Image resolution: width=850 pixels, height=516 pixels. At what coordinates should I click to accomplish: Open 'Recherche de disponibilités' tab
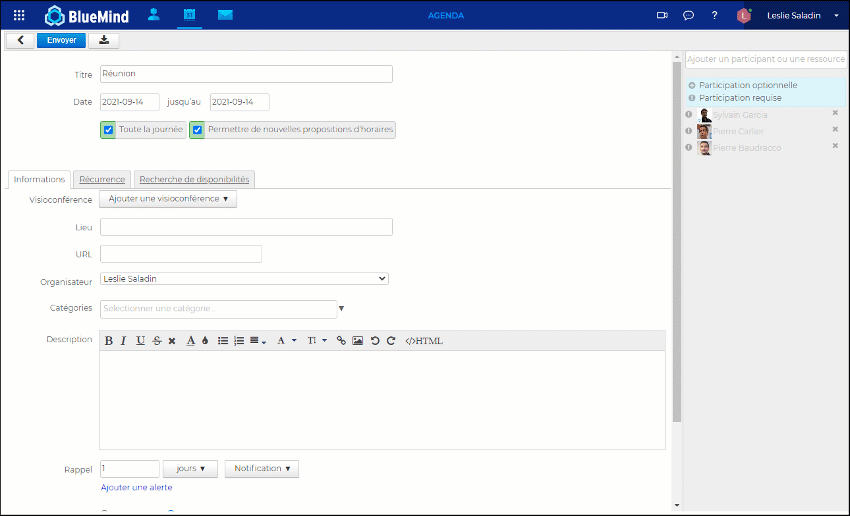[x=194, y=179]
